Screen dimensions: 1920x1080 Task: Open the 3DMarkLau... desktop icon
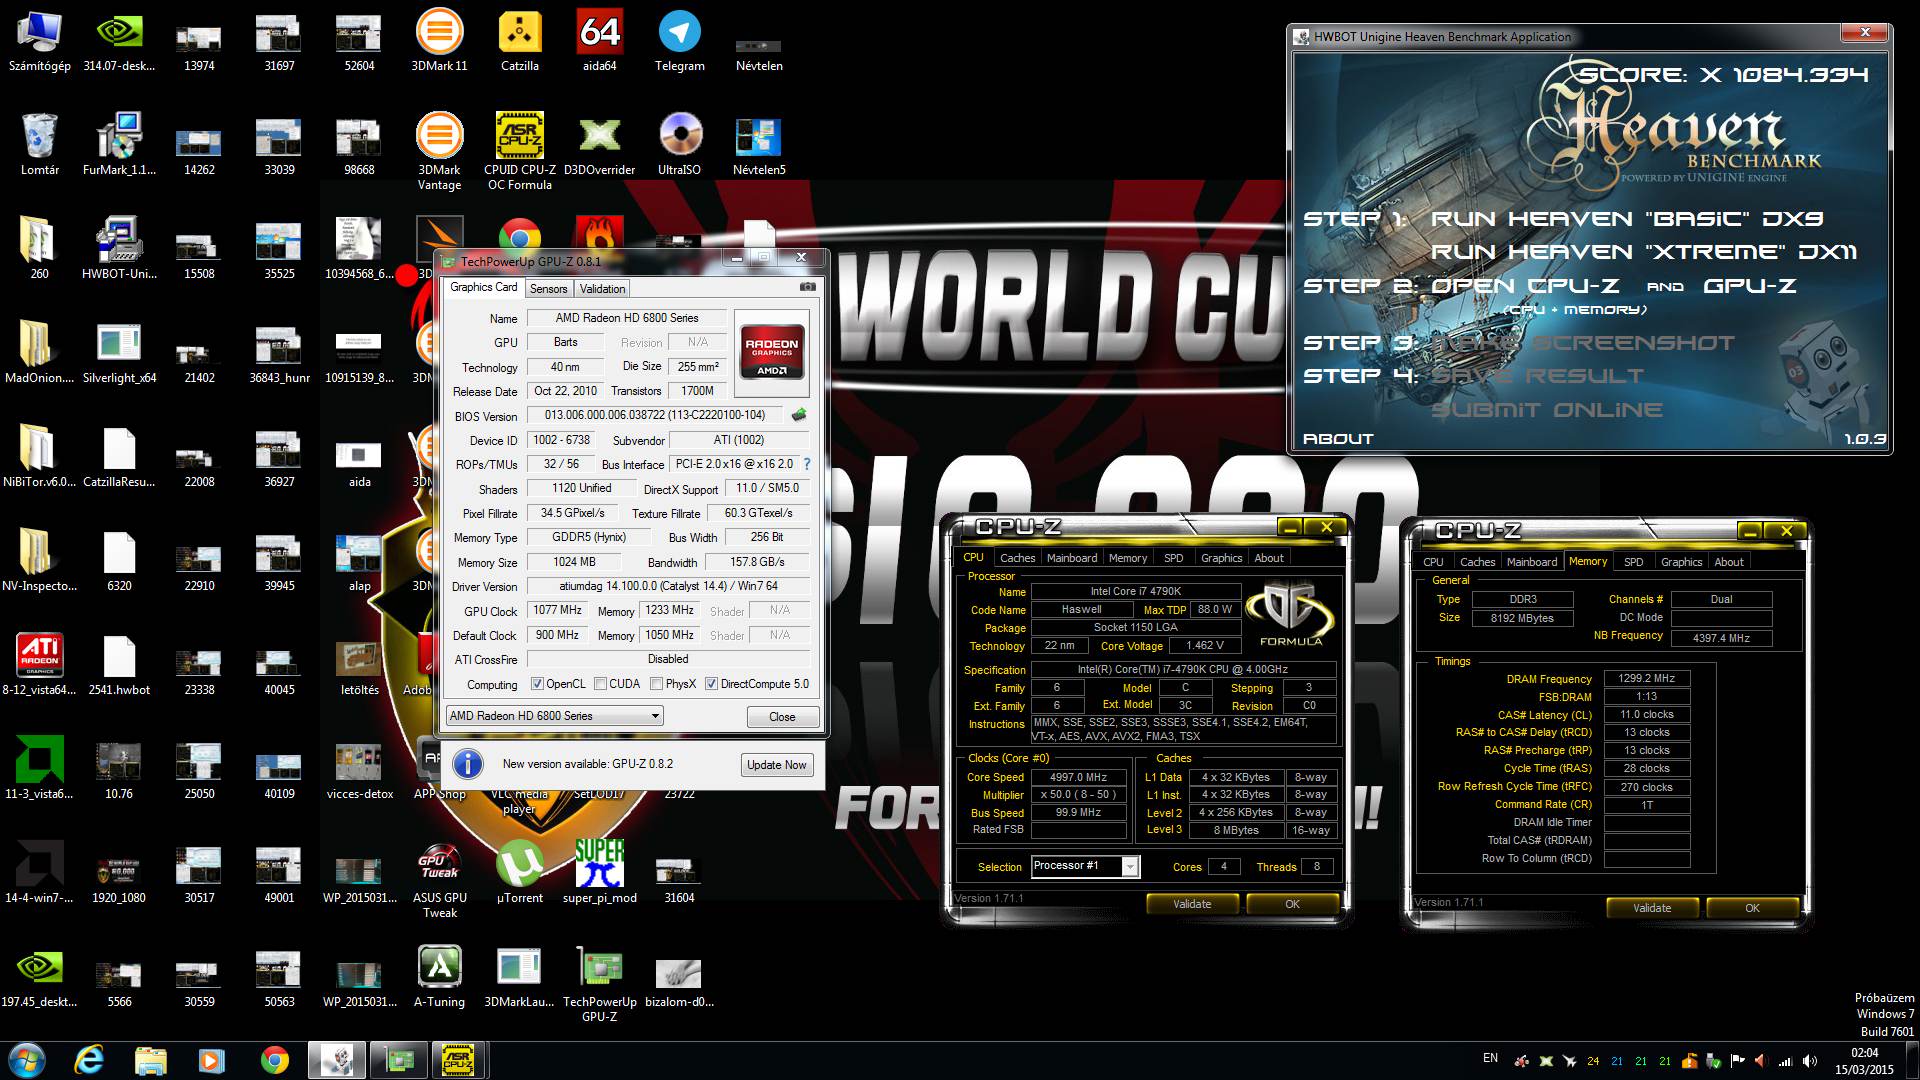[x=519, y=976]
